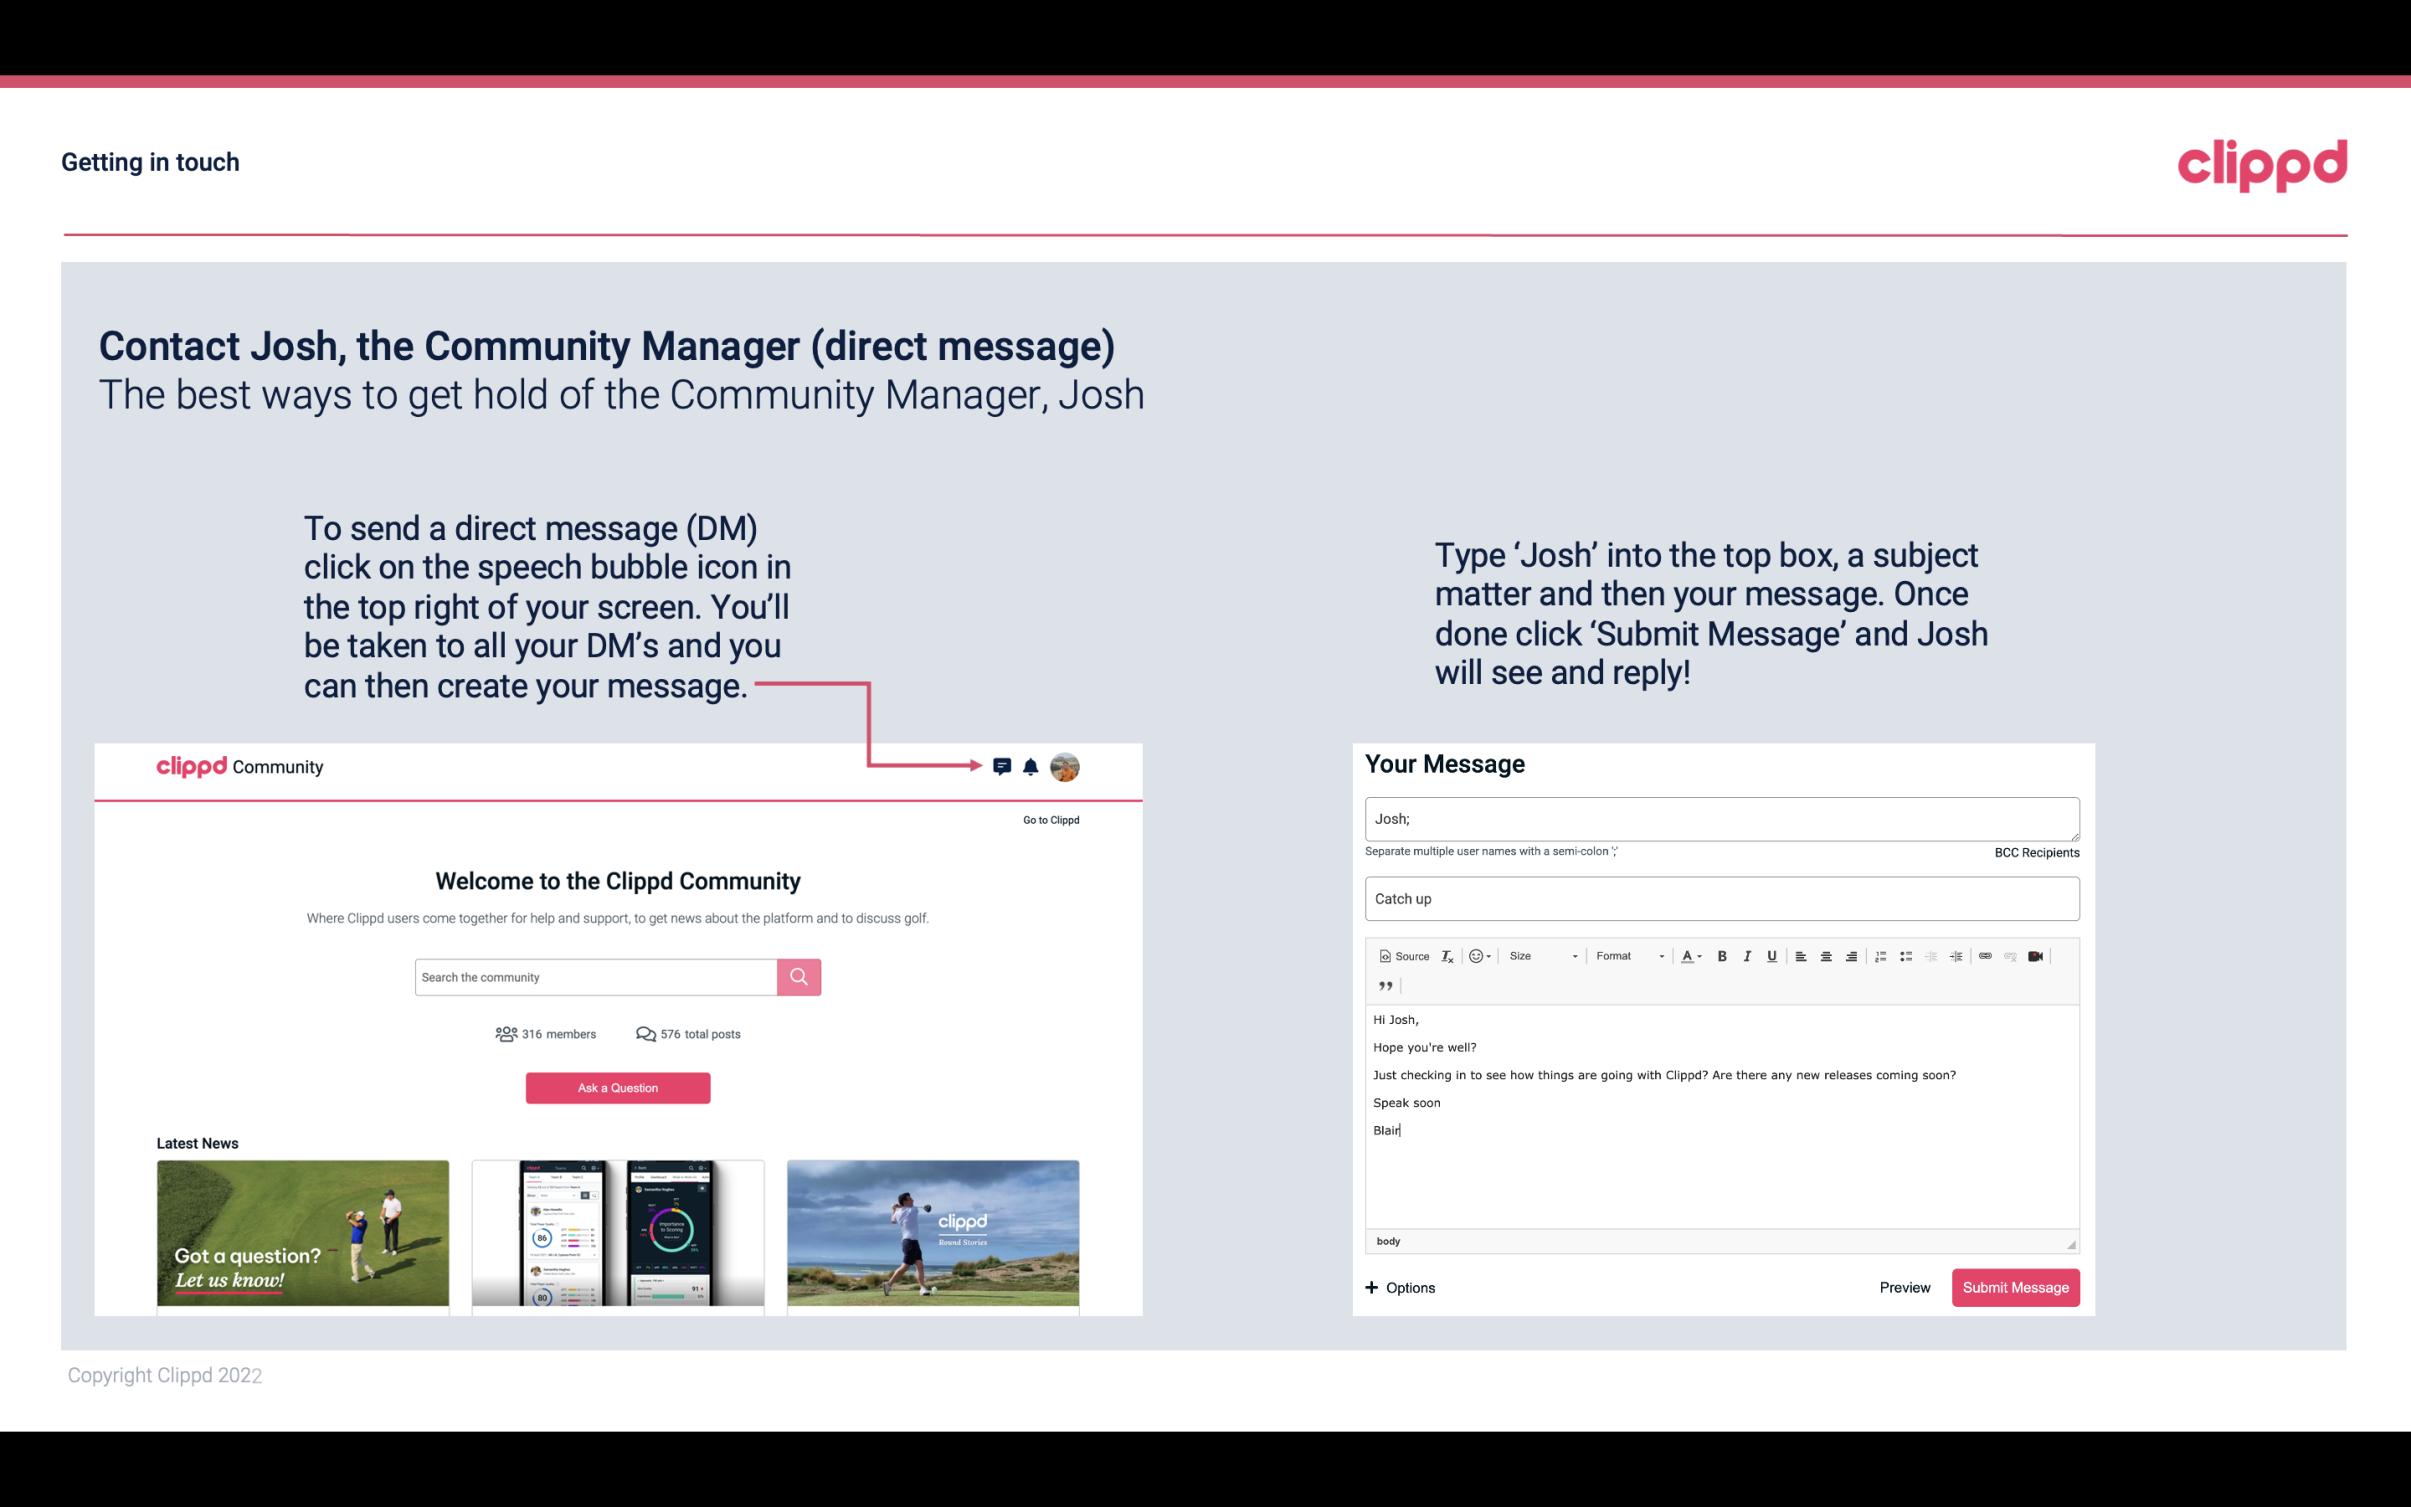The width and height of the screenshot is (2411, 1507).
Task: Click the user profile avatar icon
Action: click(x=1066, y=767)
